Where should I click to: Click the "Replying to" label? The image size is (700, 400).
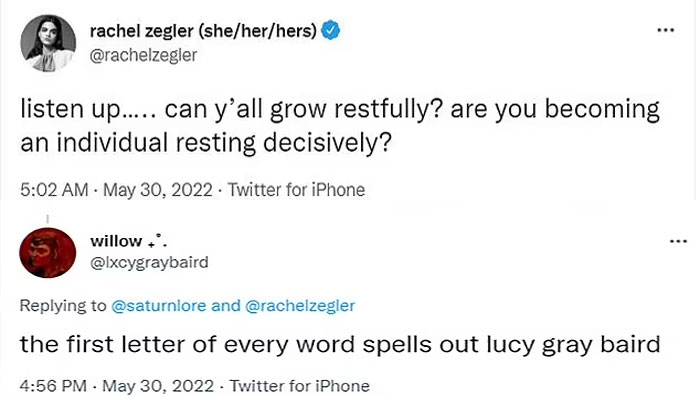tap(62, 304)
